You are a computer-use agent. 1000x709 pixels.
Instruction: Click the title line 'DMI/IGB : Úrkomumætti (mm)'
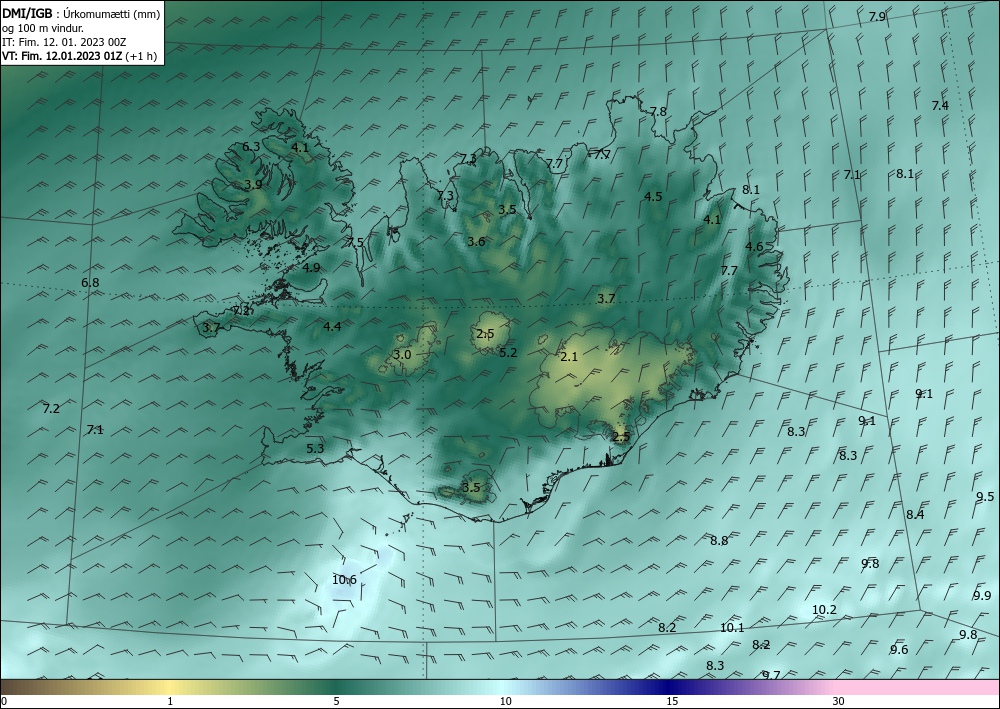coord(81,12)
